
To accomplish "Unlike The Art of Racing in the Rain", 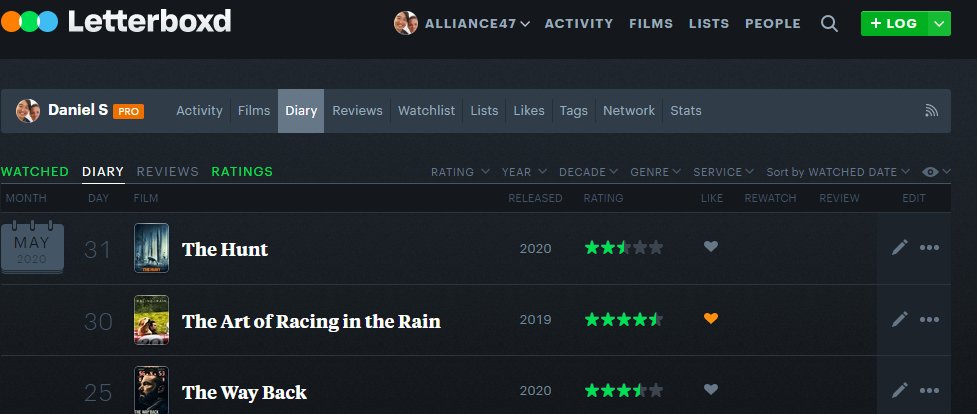I will 711,318.
